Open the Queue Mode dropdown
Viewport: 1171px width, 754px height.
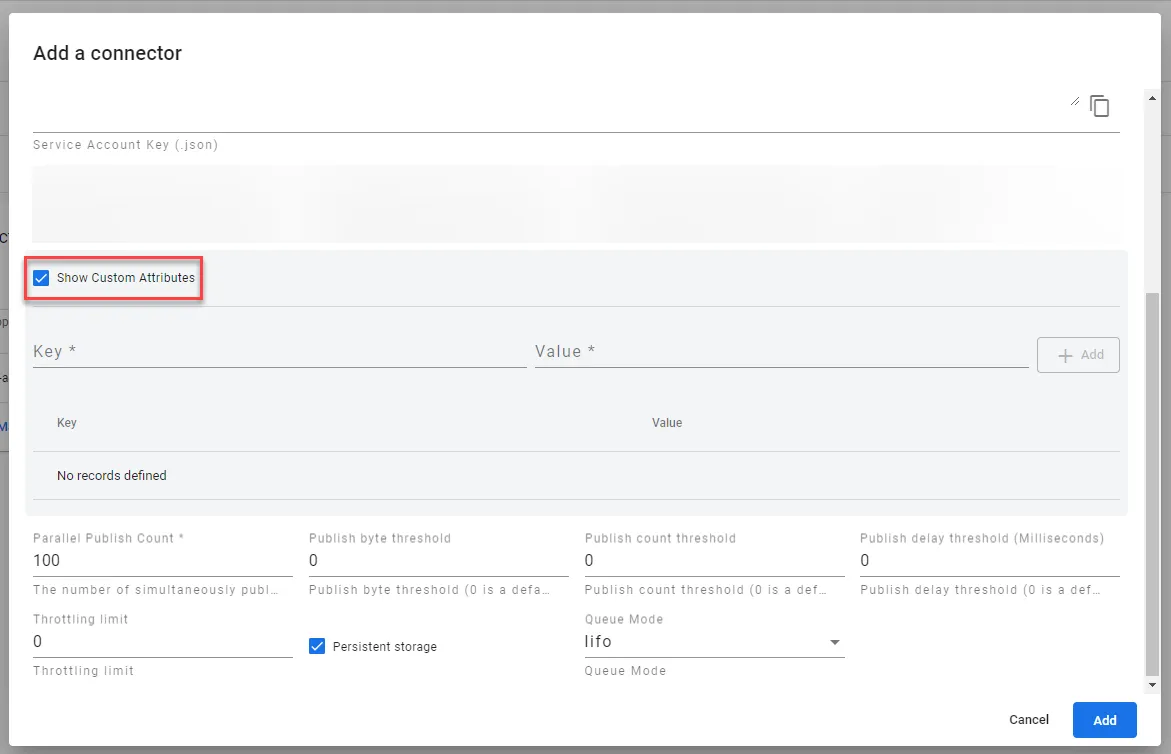pyautogui.click(x=714, y=642)
